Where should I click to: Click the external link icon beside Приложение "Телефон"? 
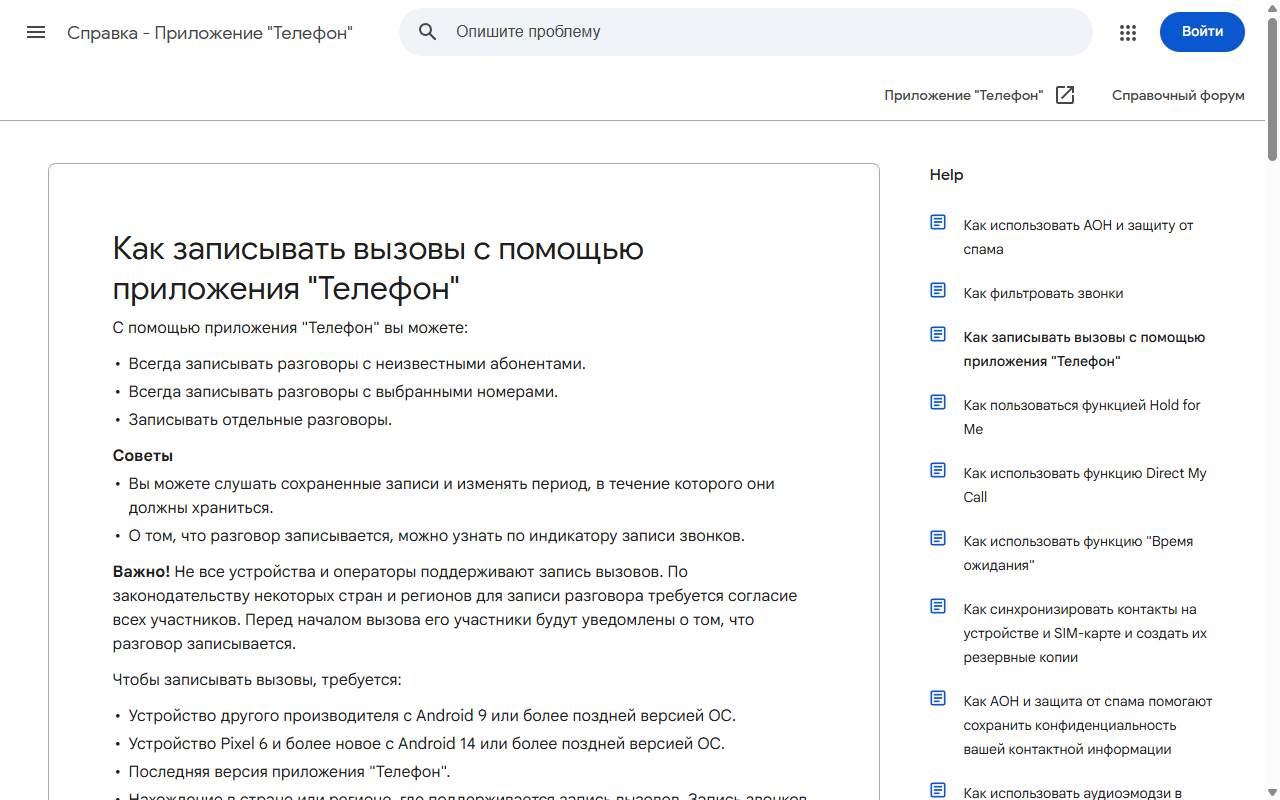point(1066,95)
